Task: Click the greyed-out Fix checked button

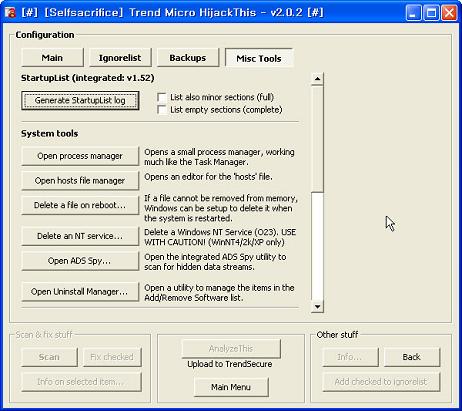Action: click(112, 357)
